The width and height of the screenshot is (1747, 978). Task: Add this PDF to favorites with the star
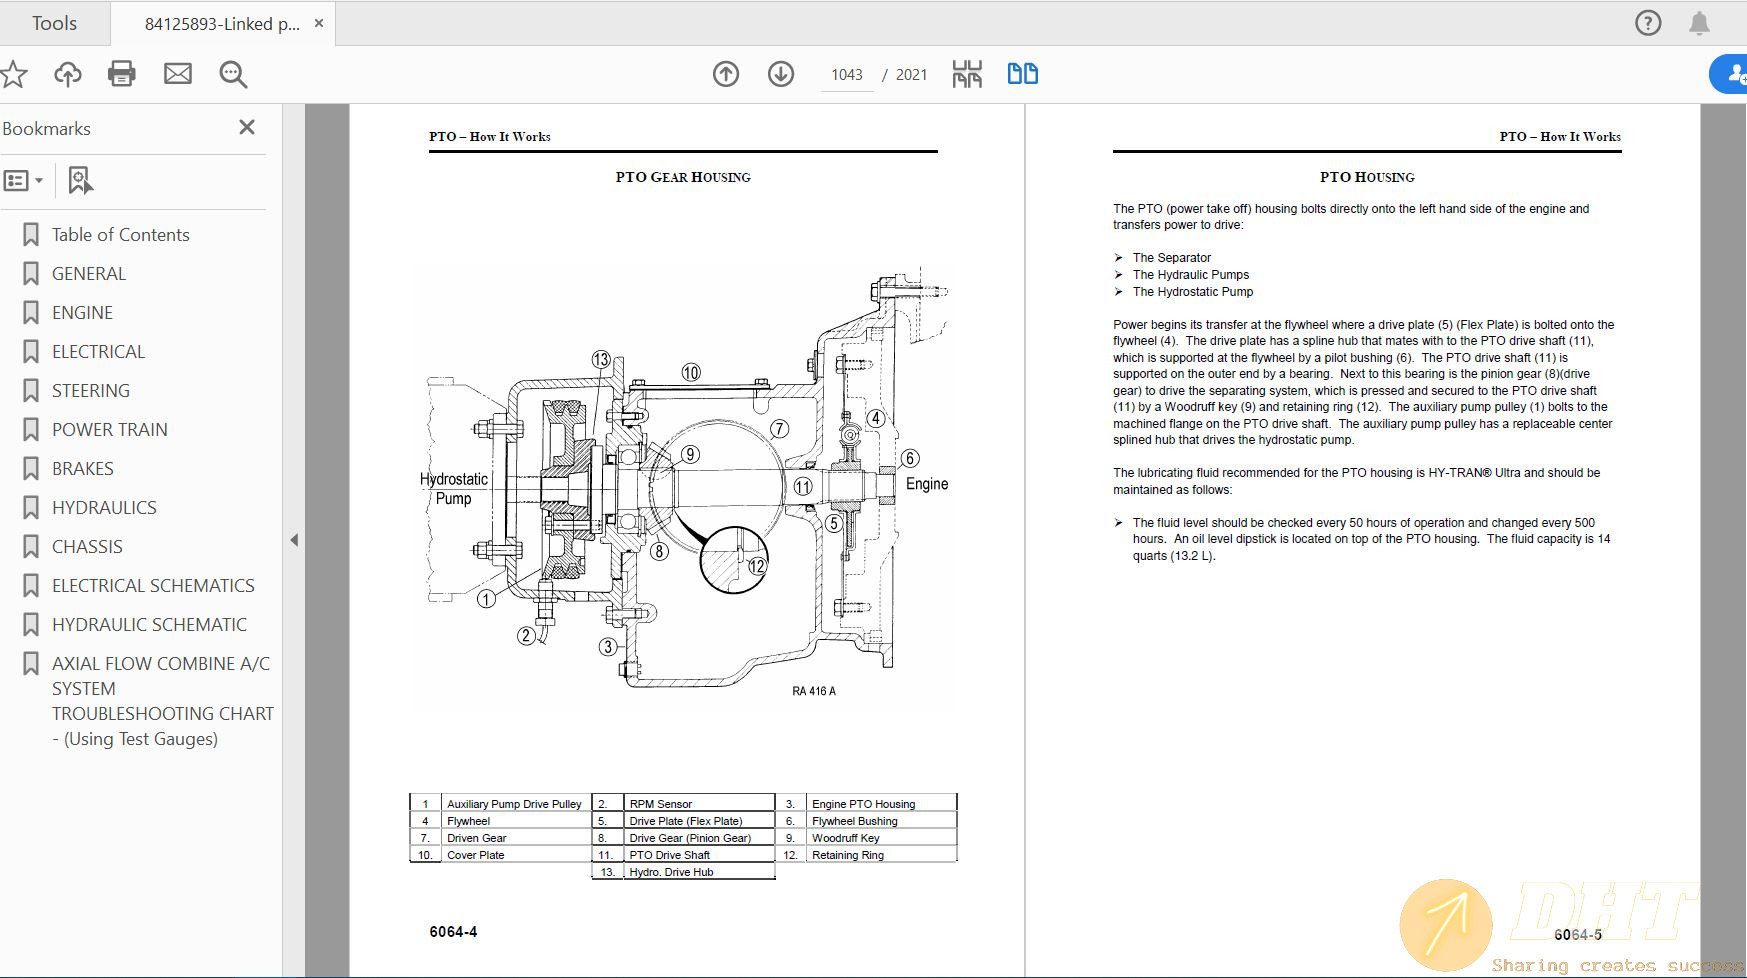click(13, 73)
